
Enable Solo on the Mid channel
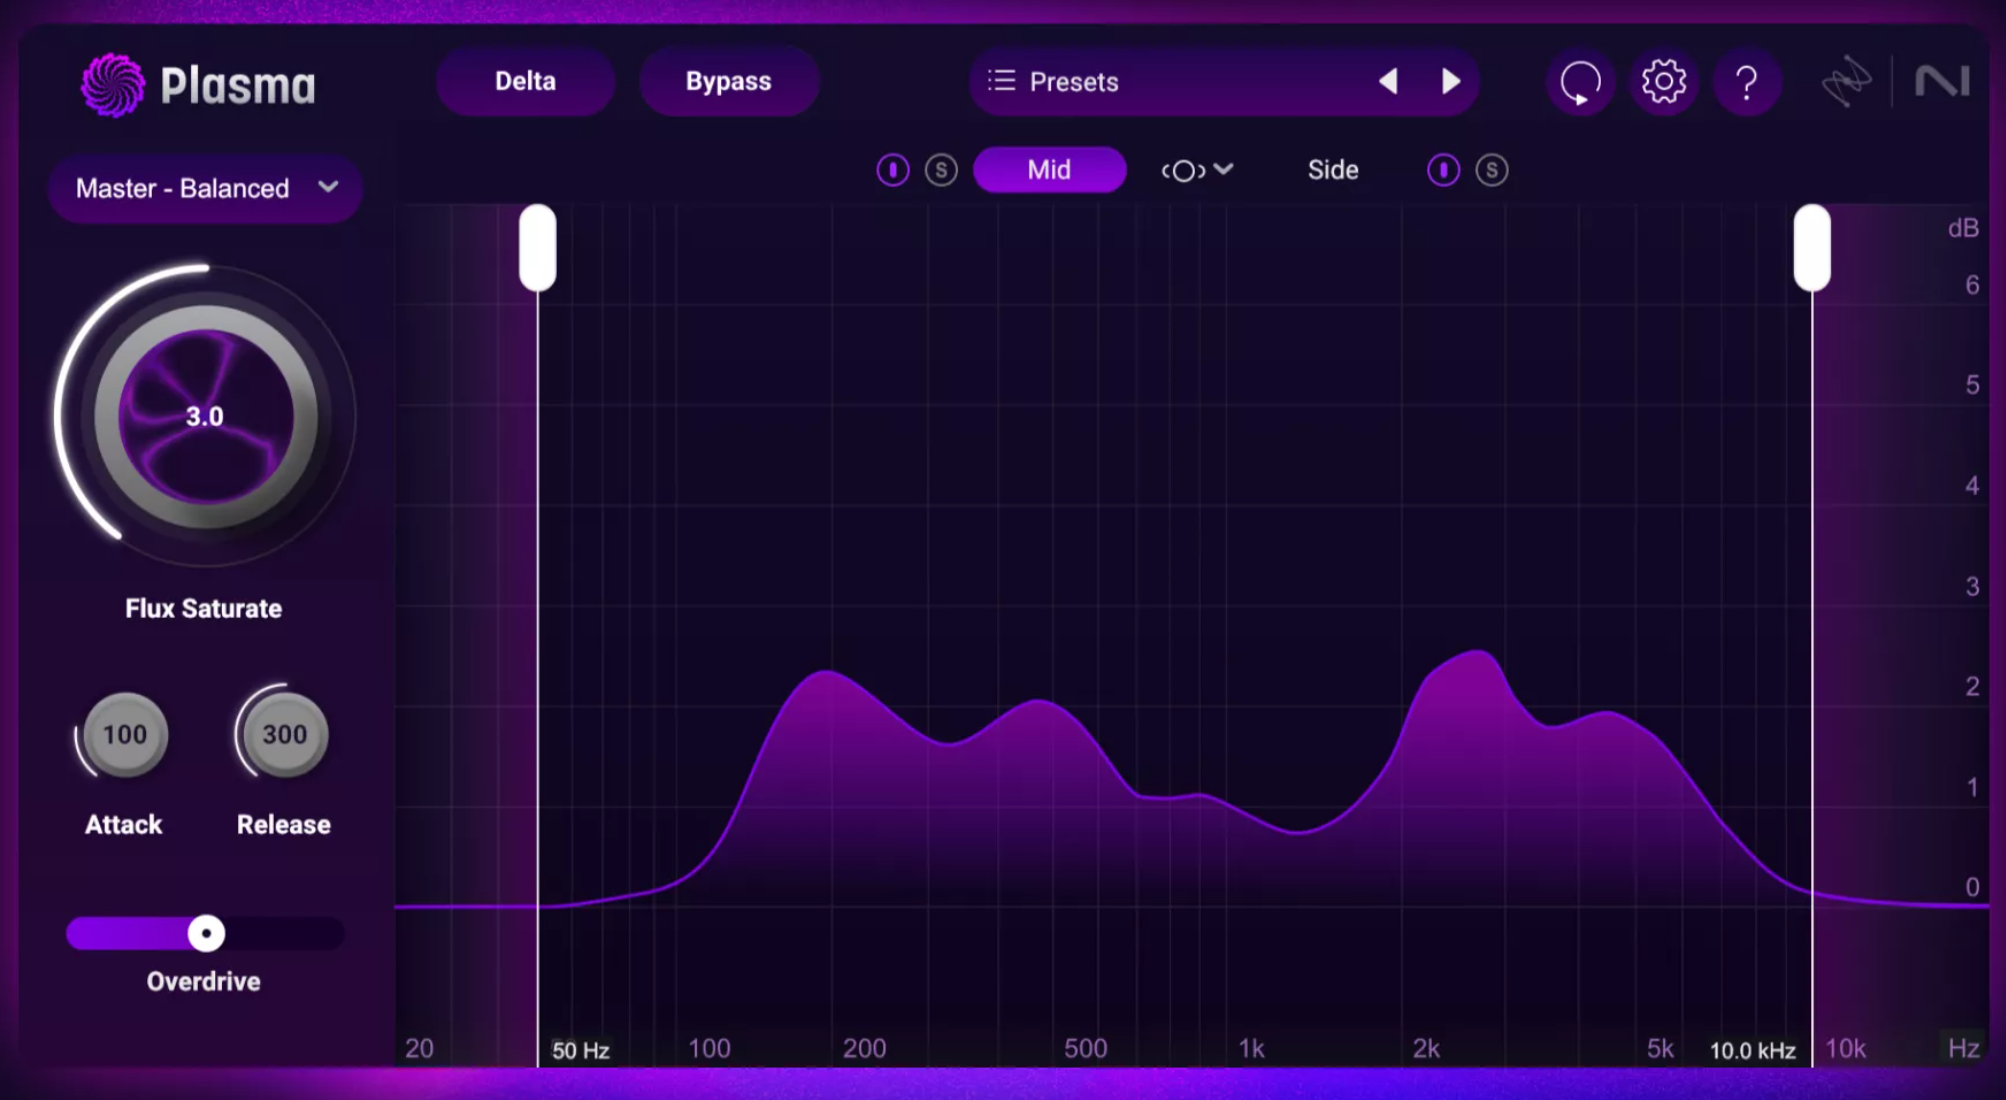[x=940, y=170]
